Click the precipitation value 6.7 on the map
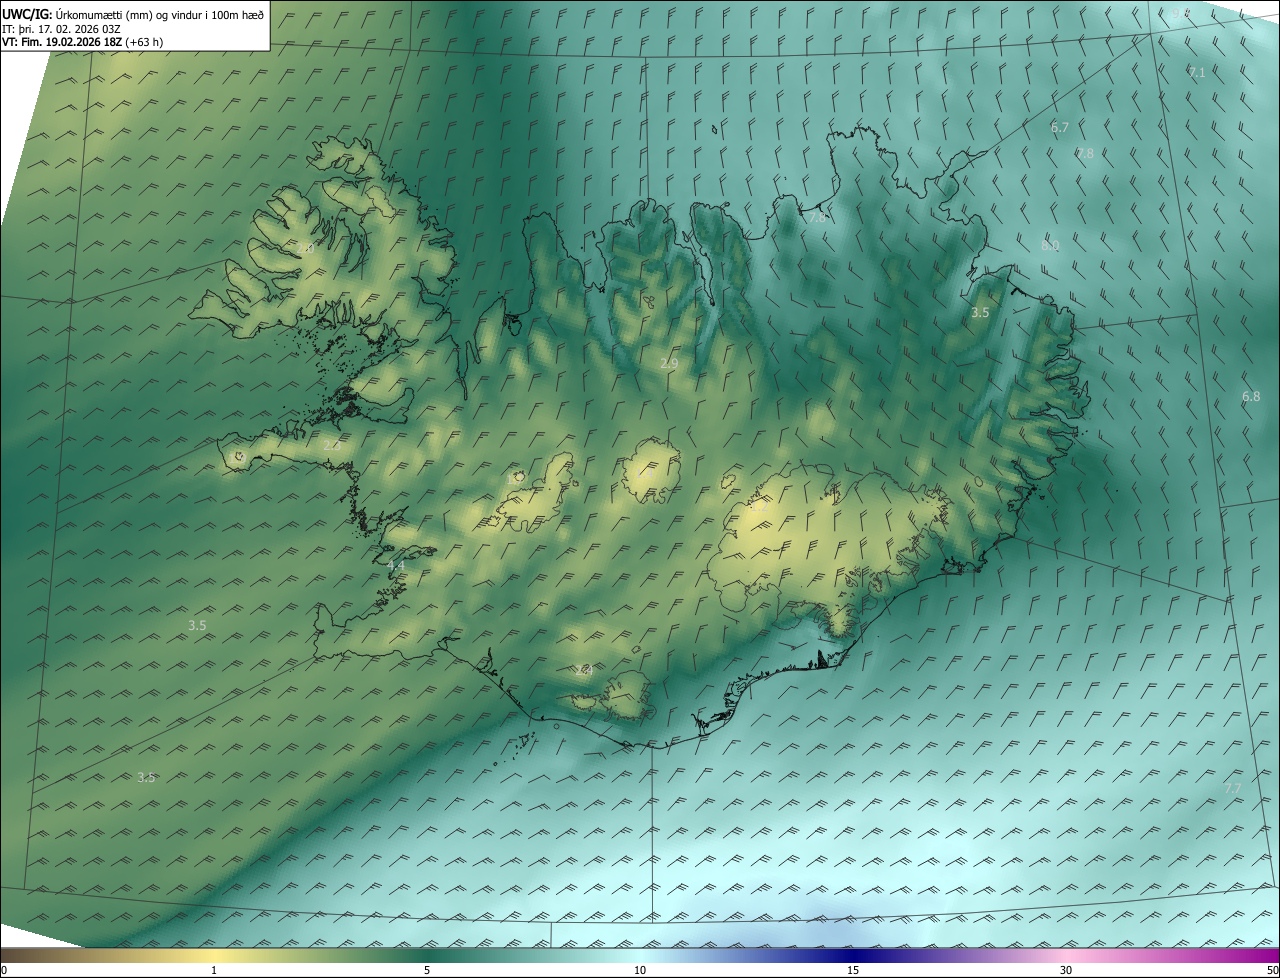Viewport: 1280px width, 978px height. (1060, 128)
